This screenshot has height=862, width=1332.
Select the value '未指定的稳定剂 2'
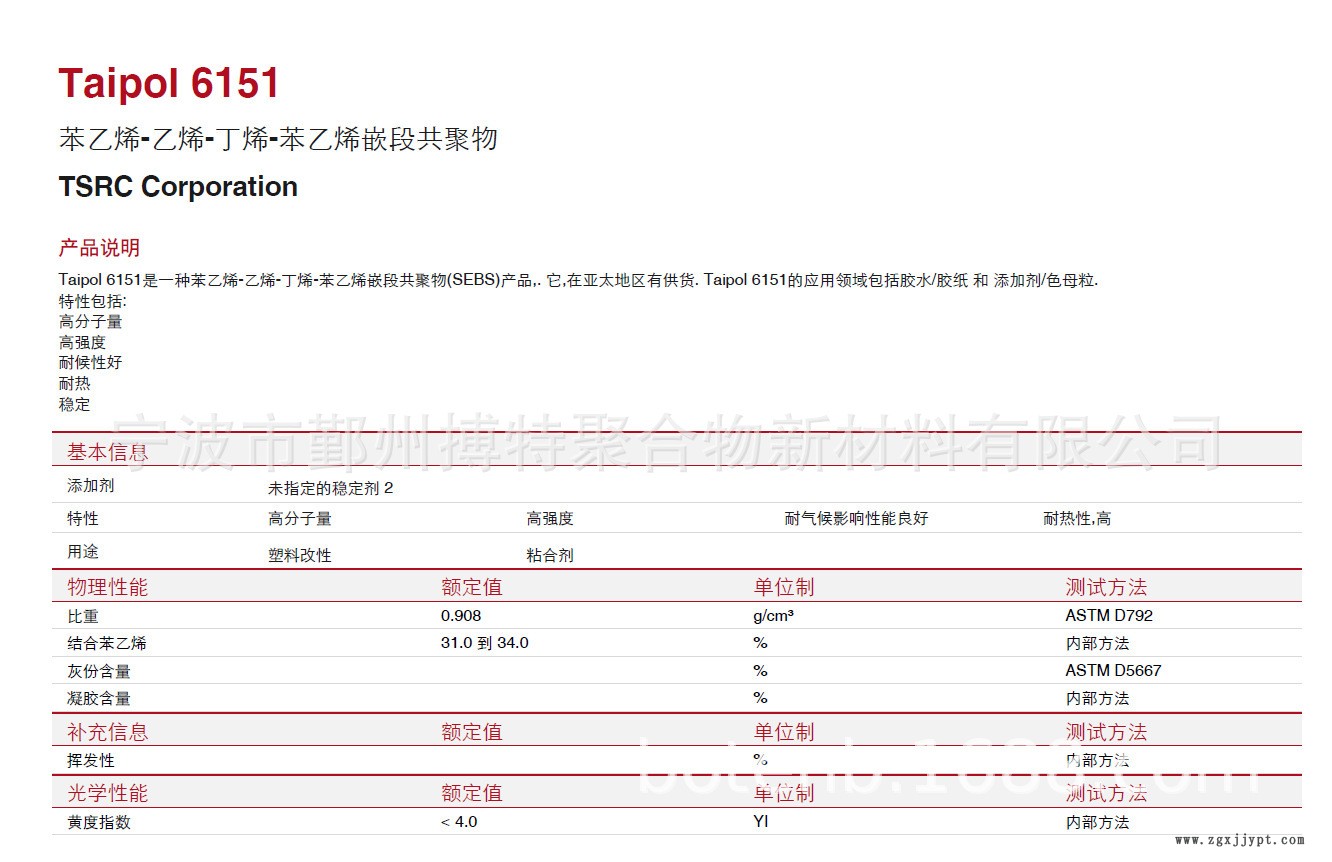331,489
